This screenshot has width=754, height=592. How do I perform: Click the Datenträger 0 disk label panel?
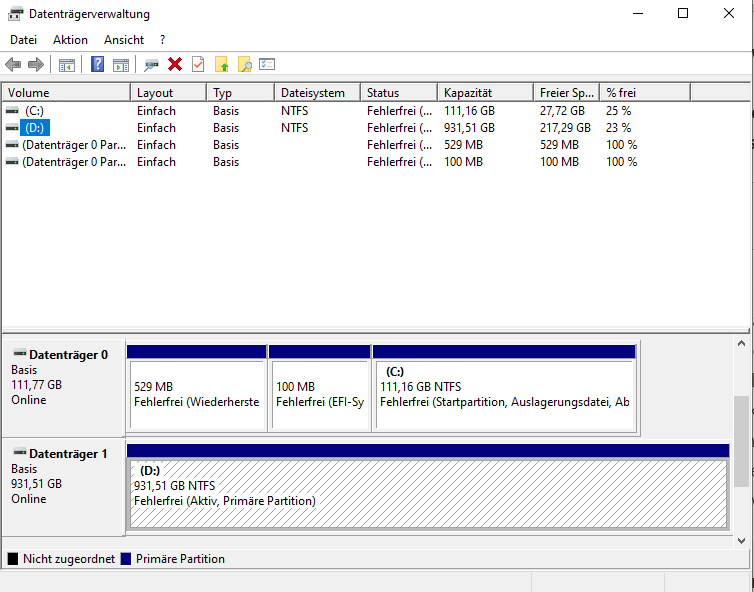click(x=63, y=388)
